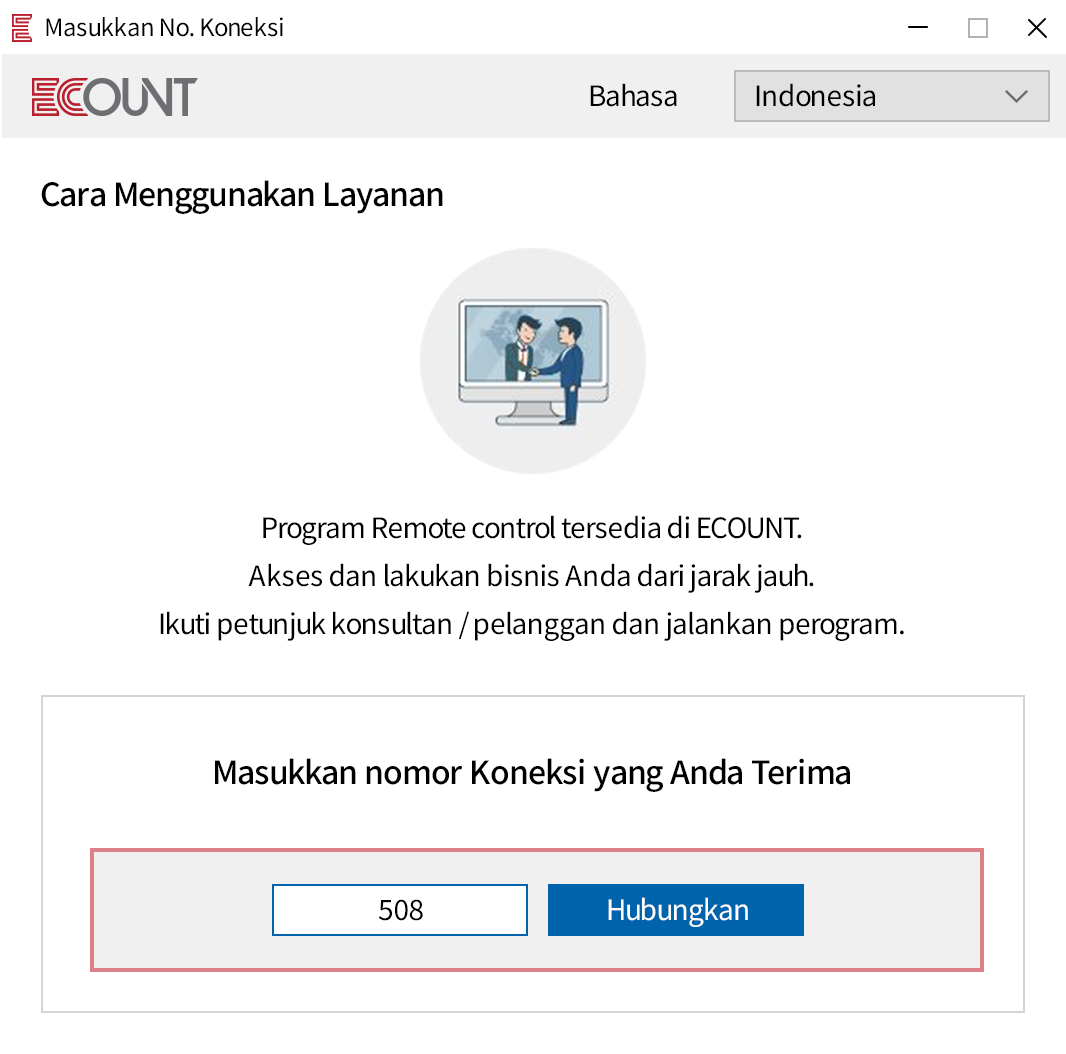1066x1054 pixels.
Task: Click the pink-bordered connection panel area
Action: click(x=180, y=910)
